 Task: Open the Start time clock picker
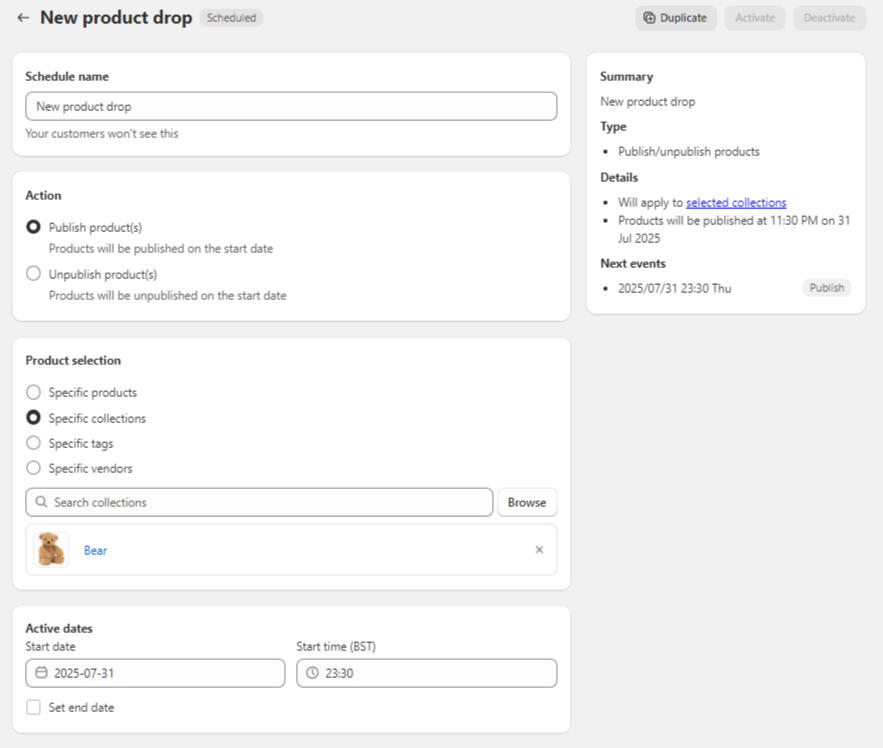(313, 673)
